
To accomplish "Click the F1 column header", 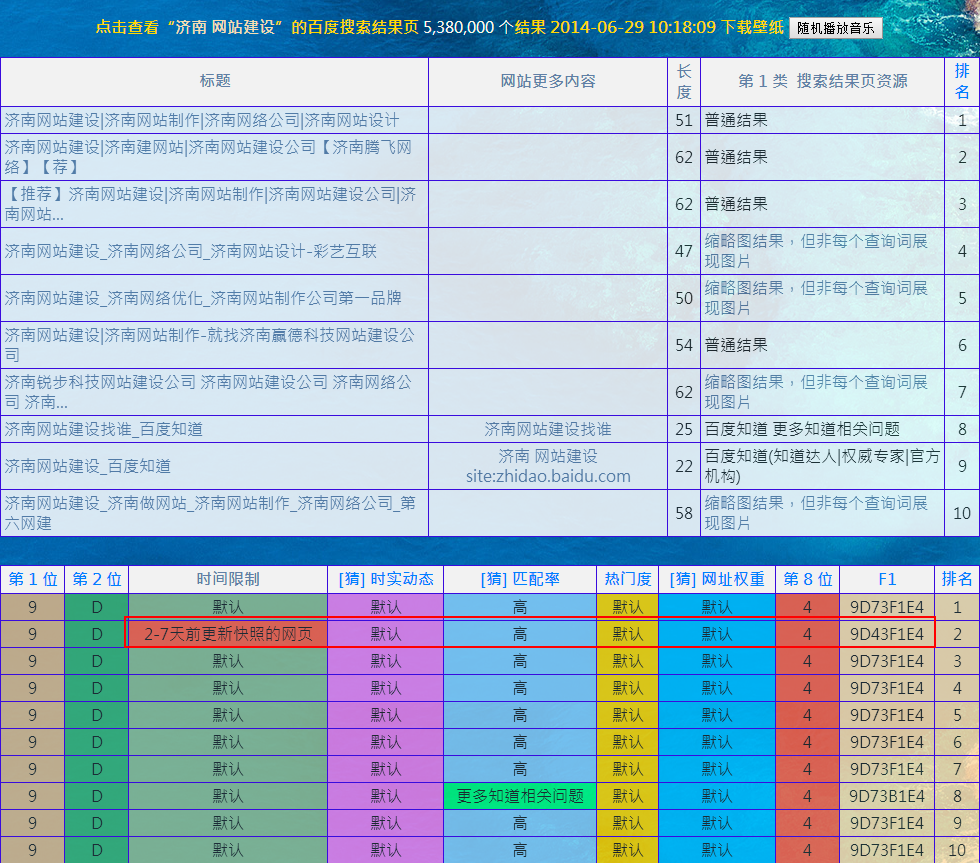I will click(x=887, y=579).
